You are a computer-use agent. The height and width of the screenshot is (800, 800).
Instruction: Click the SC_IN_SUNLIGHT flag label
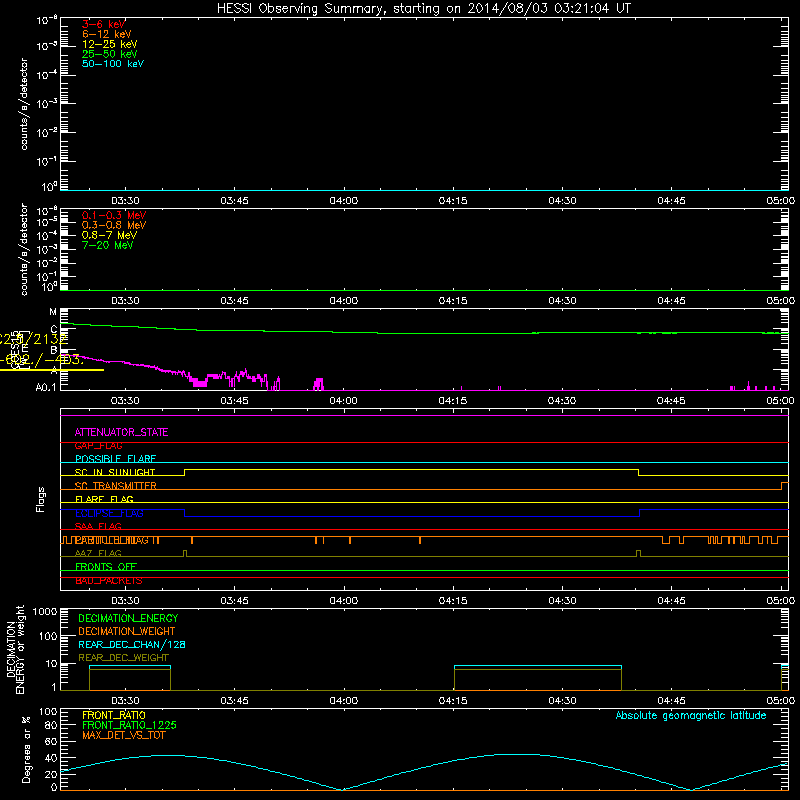click(x=115, y=472)
